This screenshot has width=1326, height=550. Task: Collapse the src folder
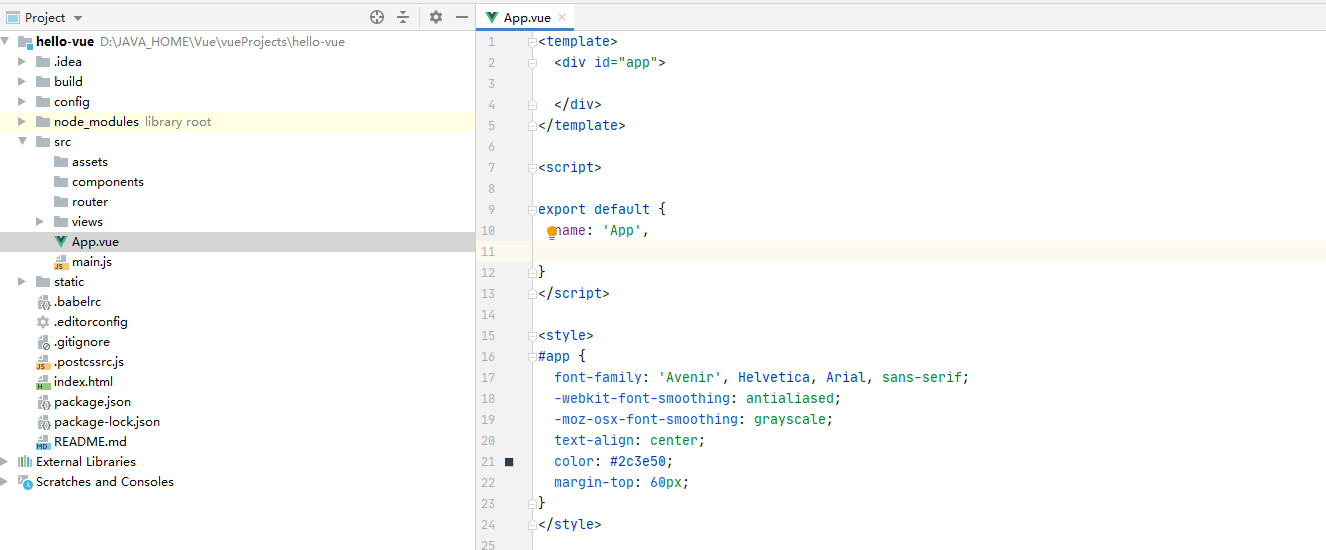pyautogui.click(x=23, y=142)
